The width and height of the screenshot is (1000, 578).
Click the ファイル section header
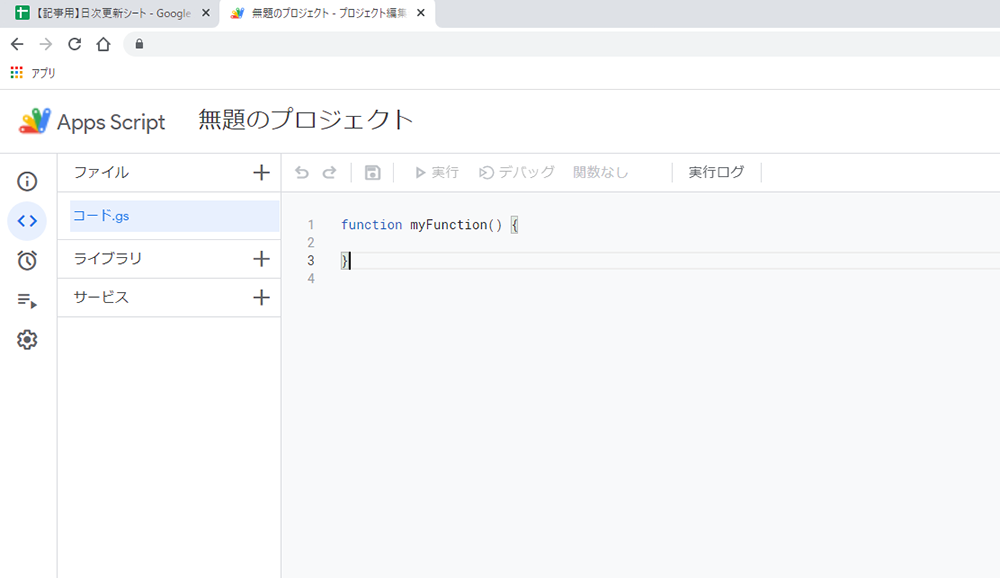(x=101, y=172)
